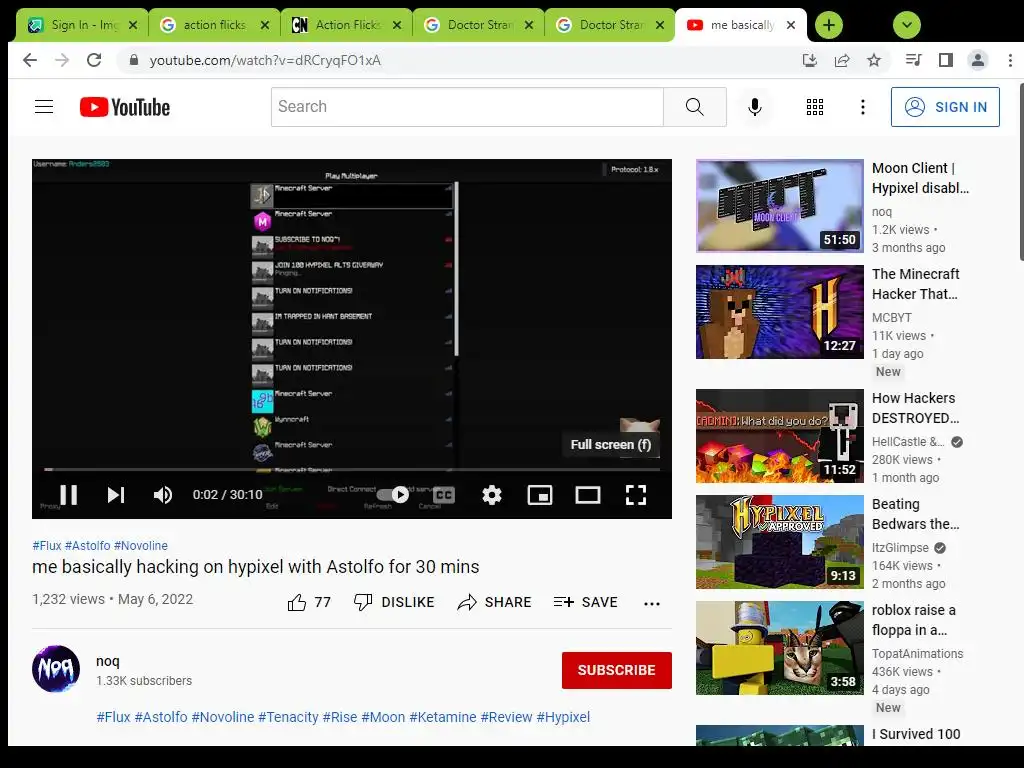
Task: Open browser side panel
Action: click(x=946, y=60)
